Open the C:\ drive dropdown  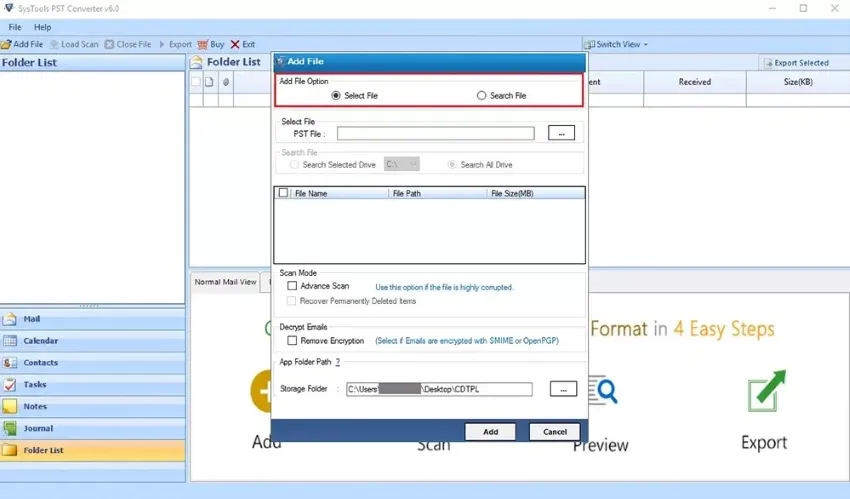coord(402,164)
